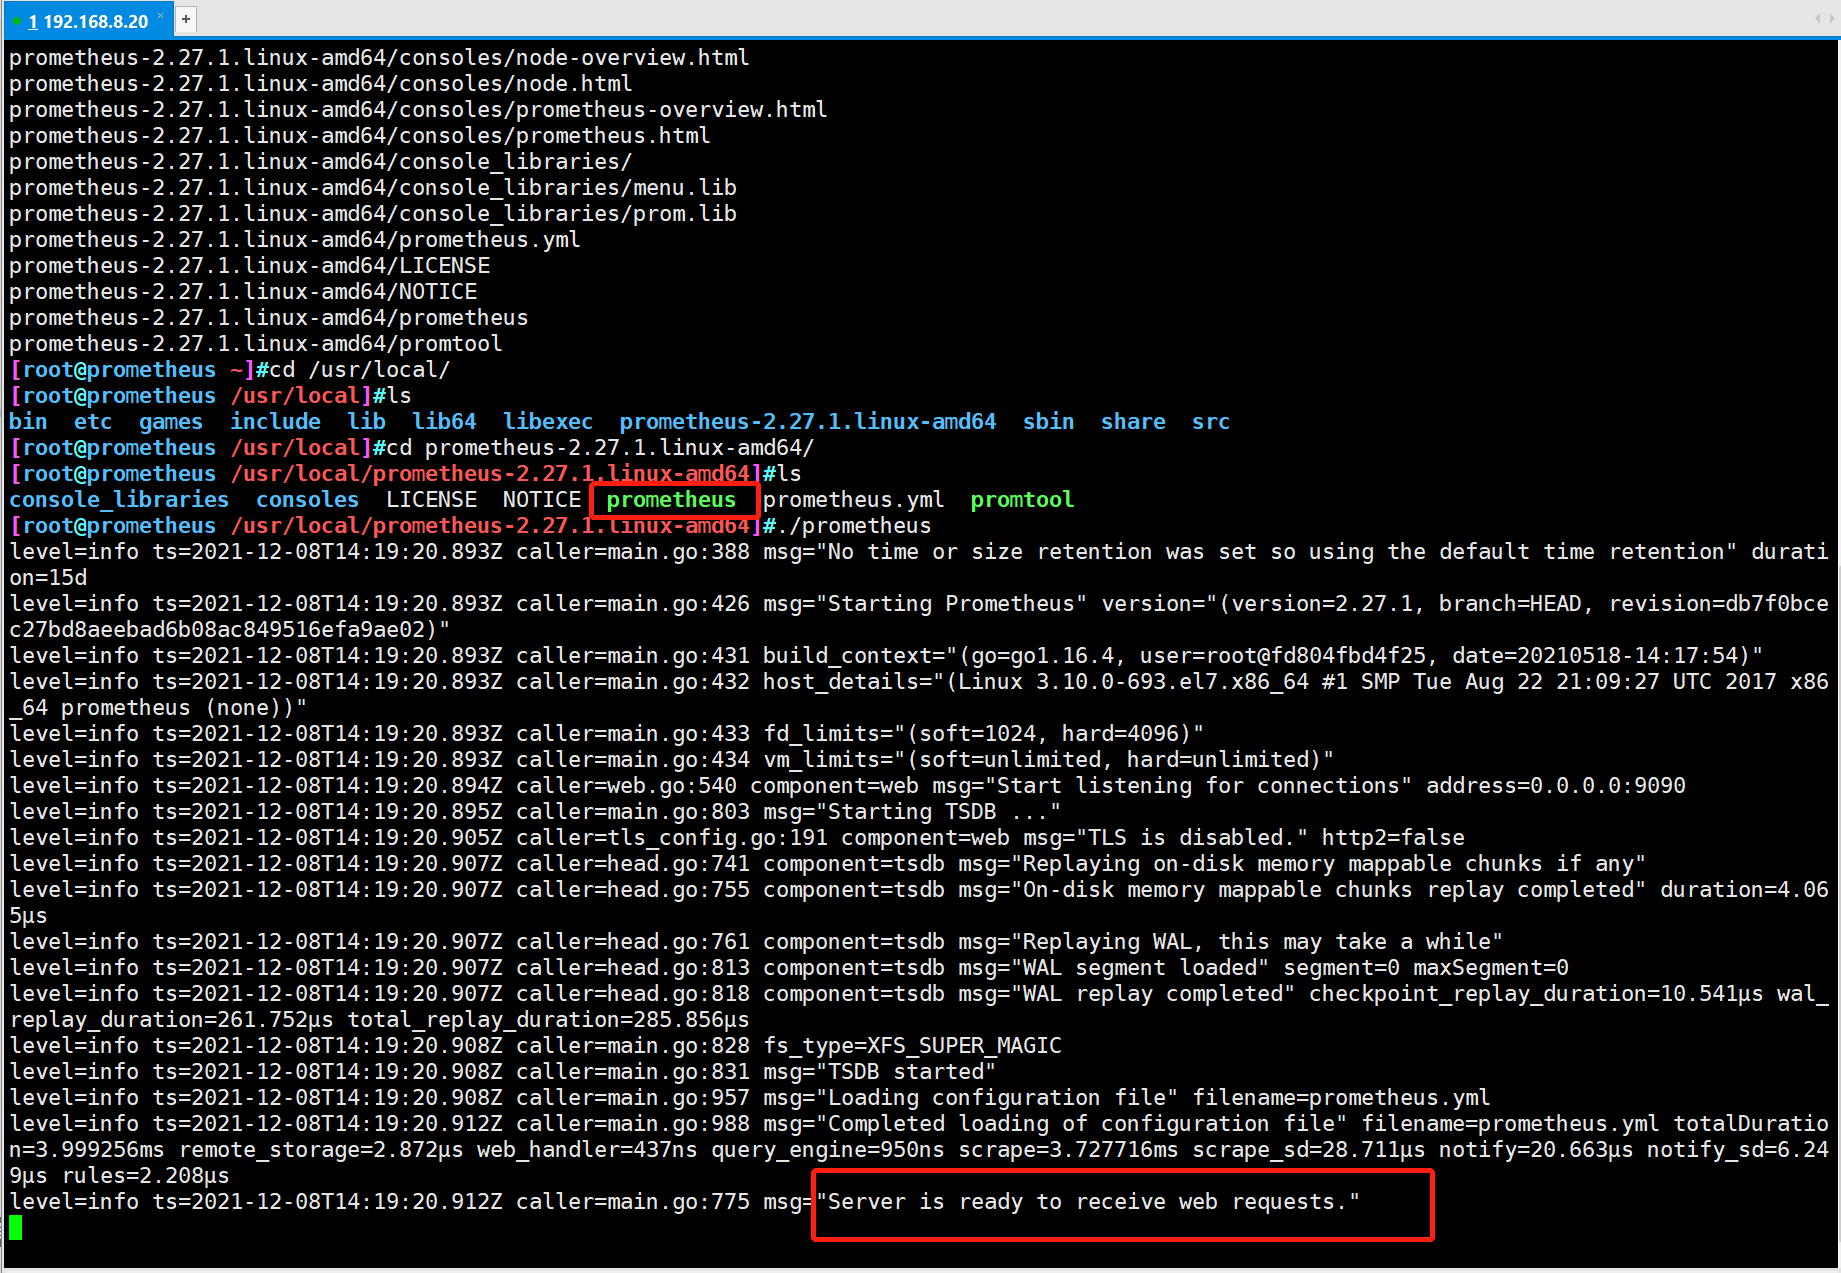1841x1273 pixels.
Task: Click 'Starting TSDB ...' log message
Action: click(x=938, y=811)
